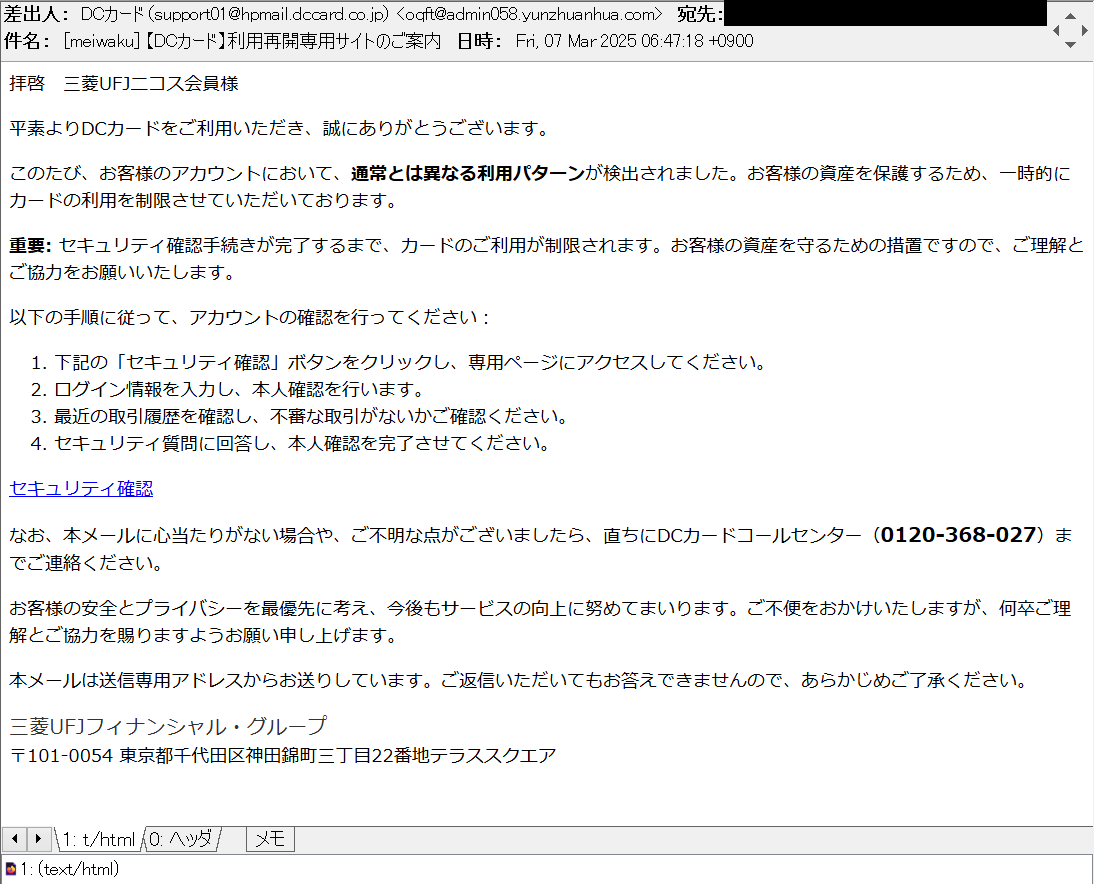This screenshot has height=884, width=1095.
Task: Click the right arrow in the header navigator
Action: [1085, 30]
